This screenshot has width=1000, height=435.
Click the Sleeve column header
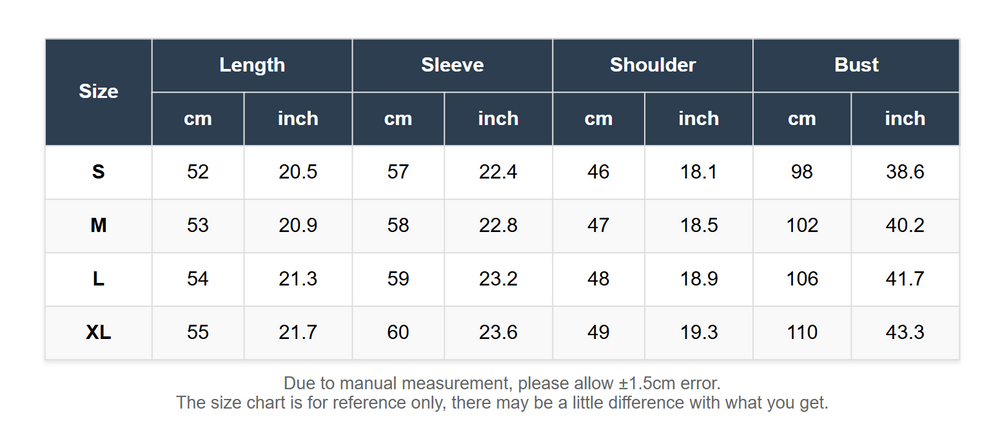point(452,65)
